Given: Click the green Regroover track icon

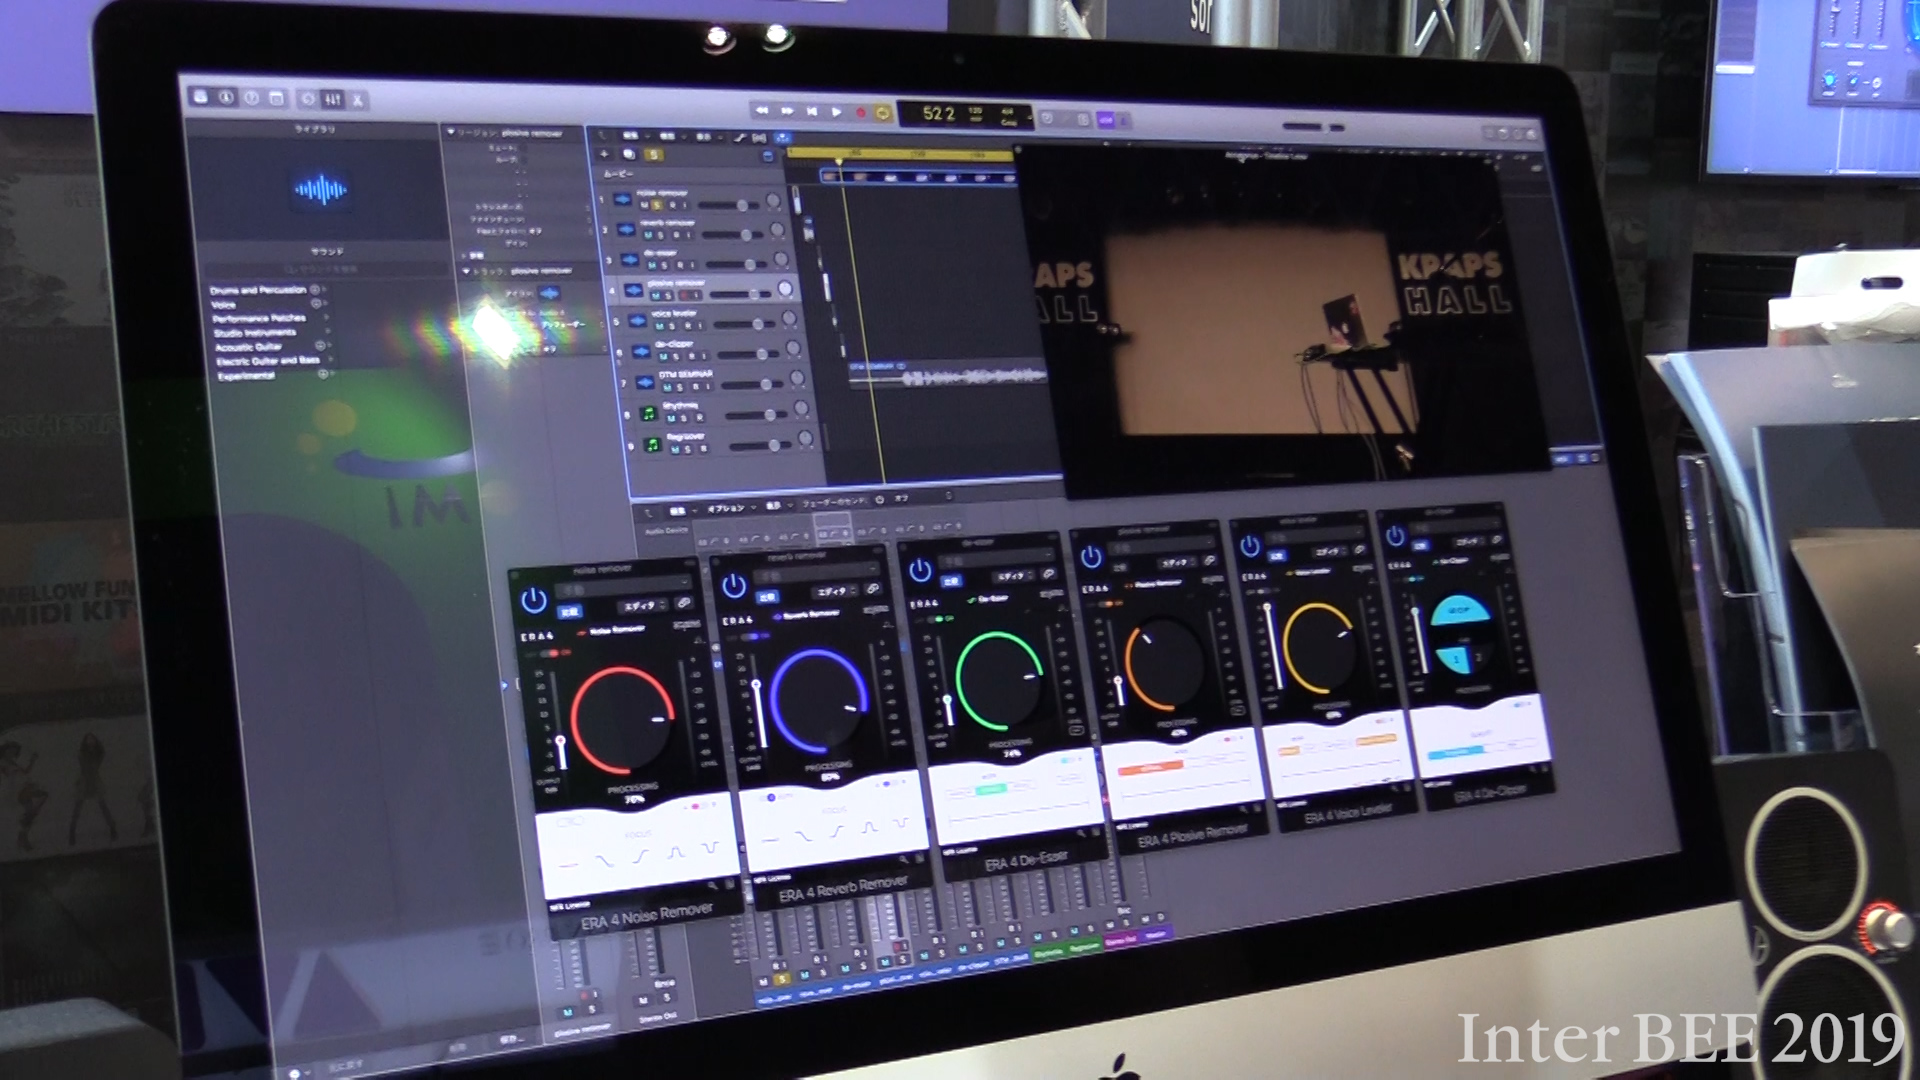Looking at the screenshot, I should tap(652, 444).
